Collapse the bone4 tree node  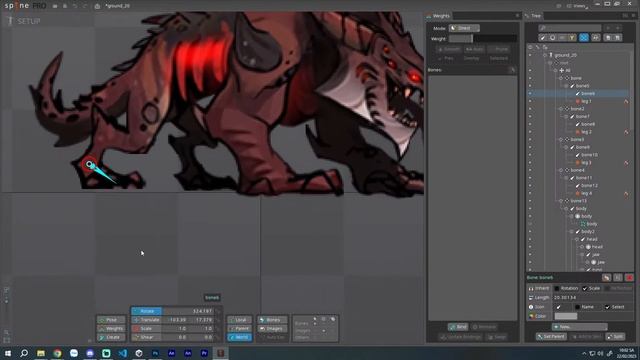[561, 170]
